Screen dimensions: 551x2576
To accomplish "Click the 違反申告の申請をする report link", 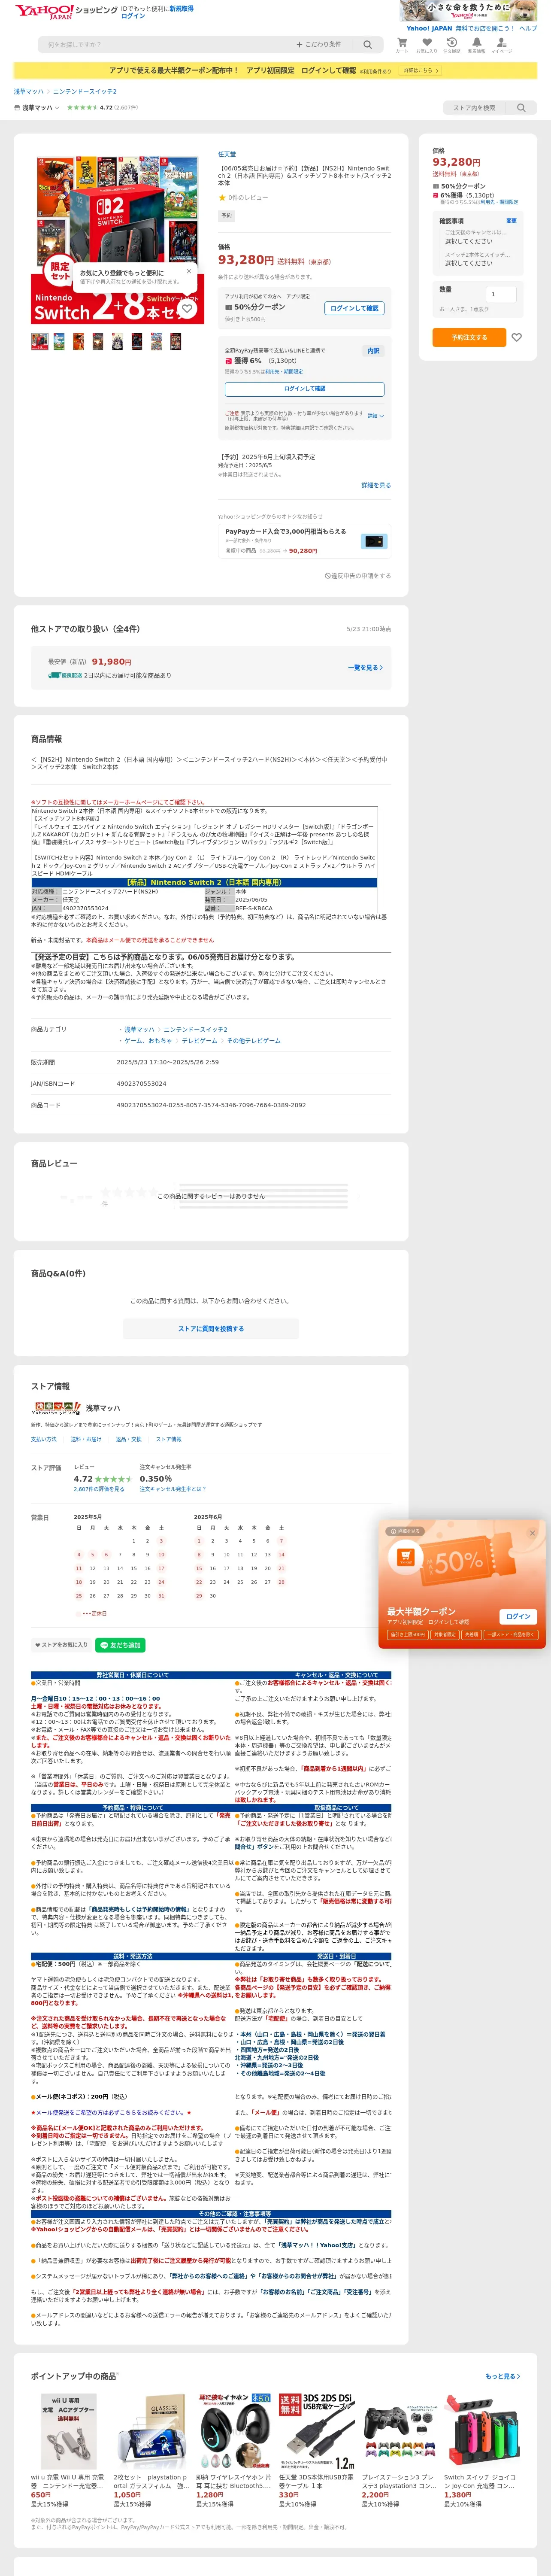I will 358,576.
